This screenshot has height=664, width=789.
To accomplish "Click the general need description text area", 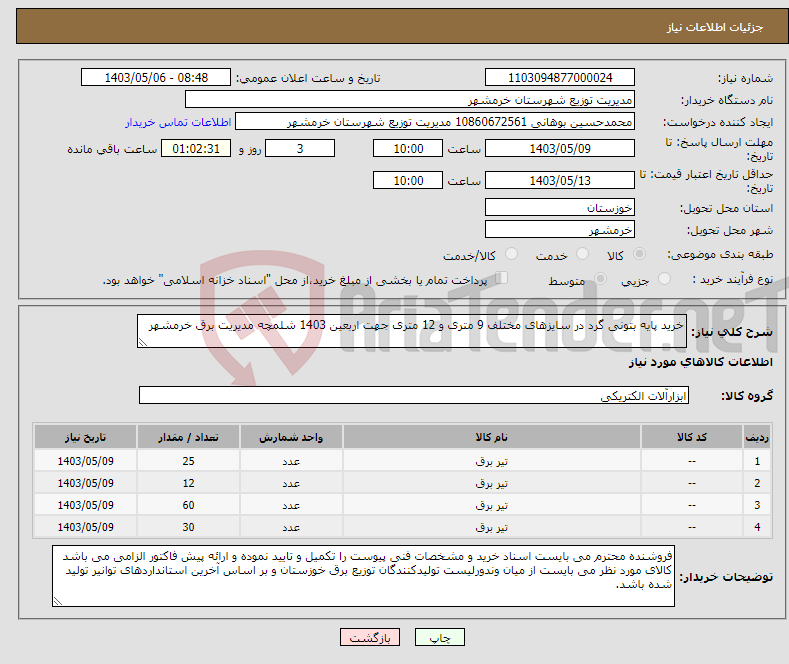I will (412, 331).
